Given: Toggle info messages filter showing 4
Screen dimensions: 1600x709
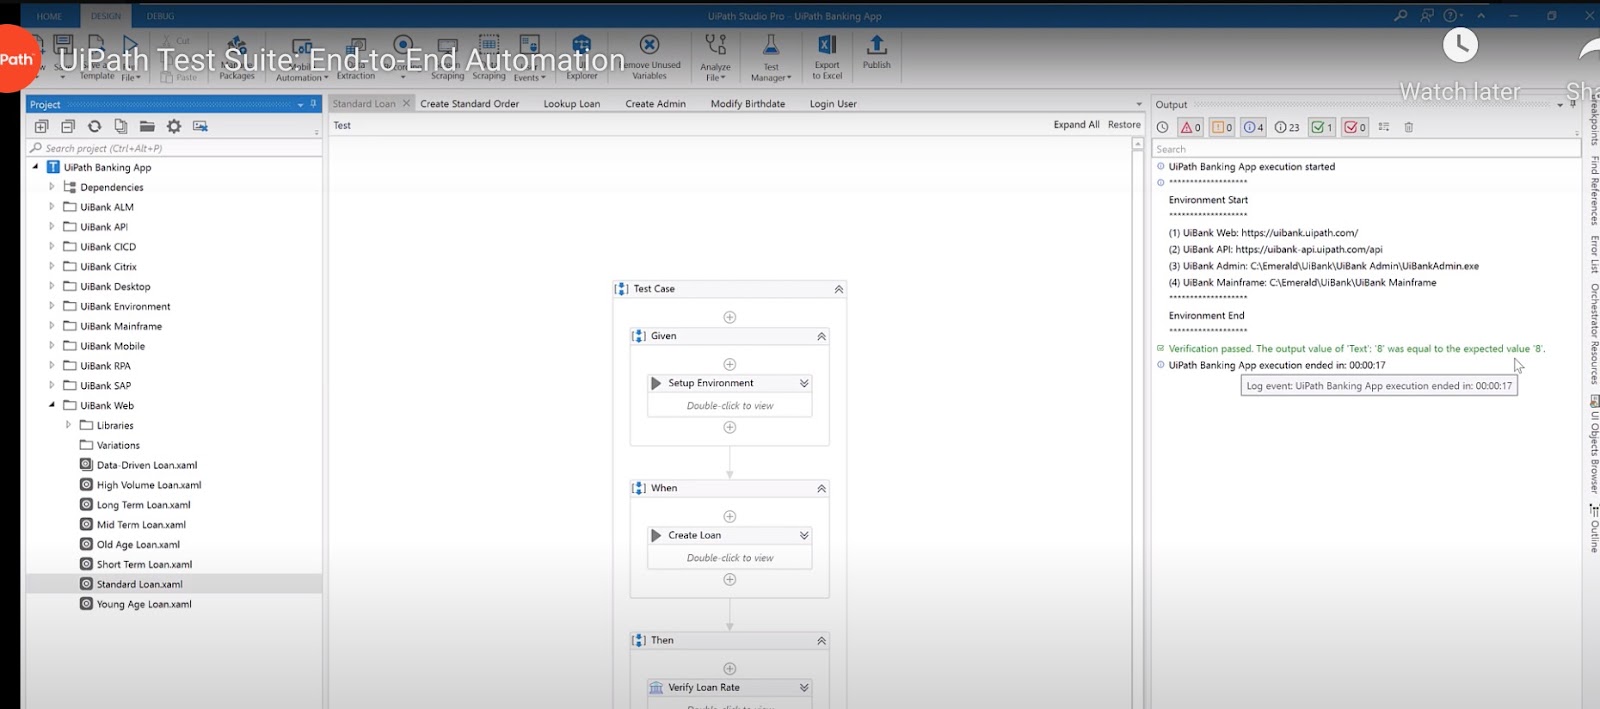Looking at the screenshot, I should [x=1253, y=127].
